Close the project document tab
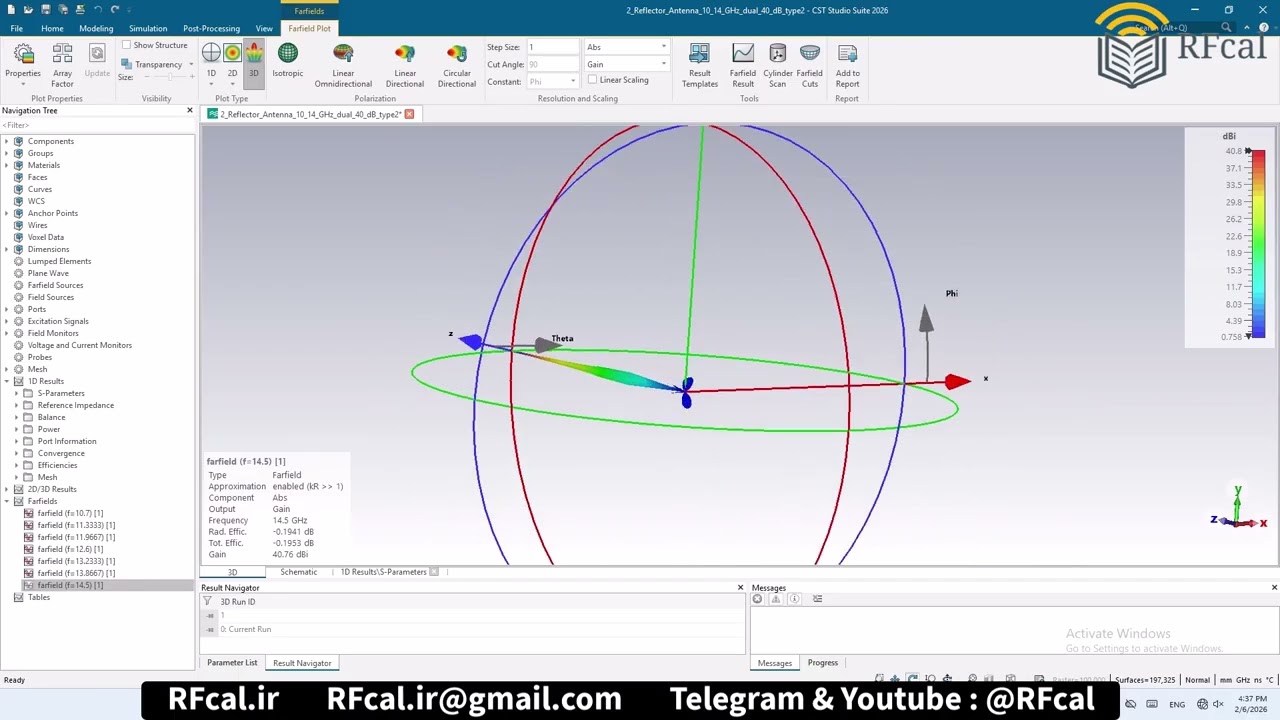 [409, 114]
